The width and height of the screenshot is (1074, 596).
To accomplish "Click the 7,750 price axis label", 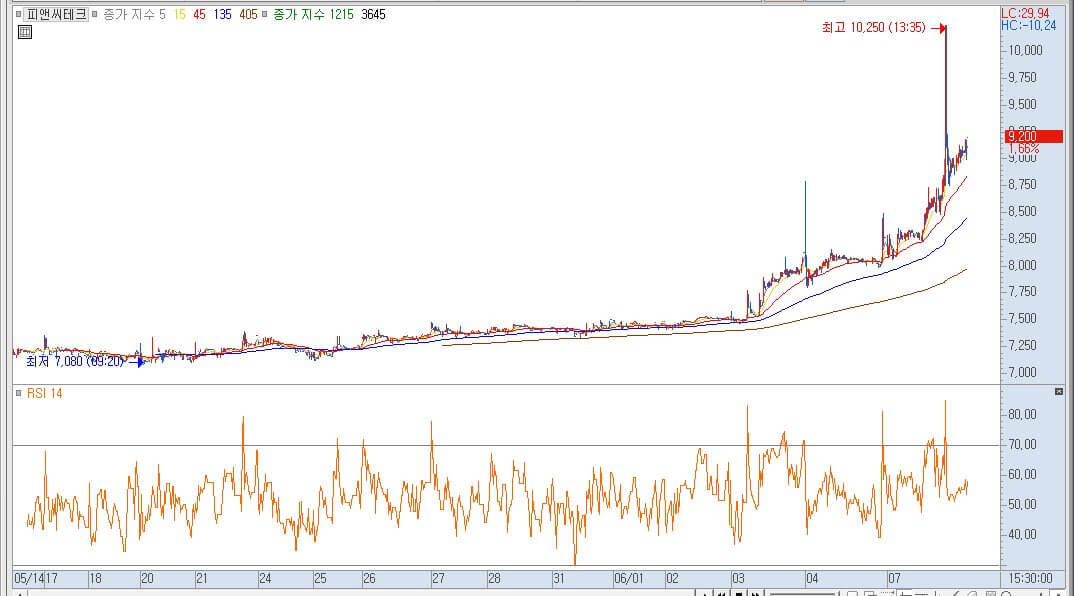I will click(x=1022, y=292).
